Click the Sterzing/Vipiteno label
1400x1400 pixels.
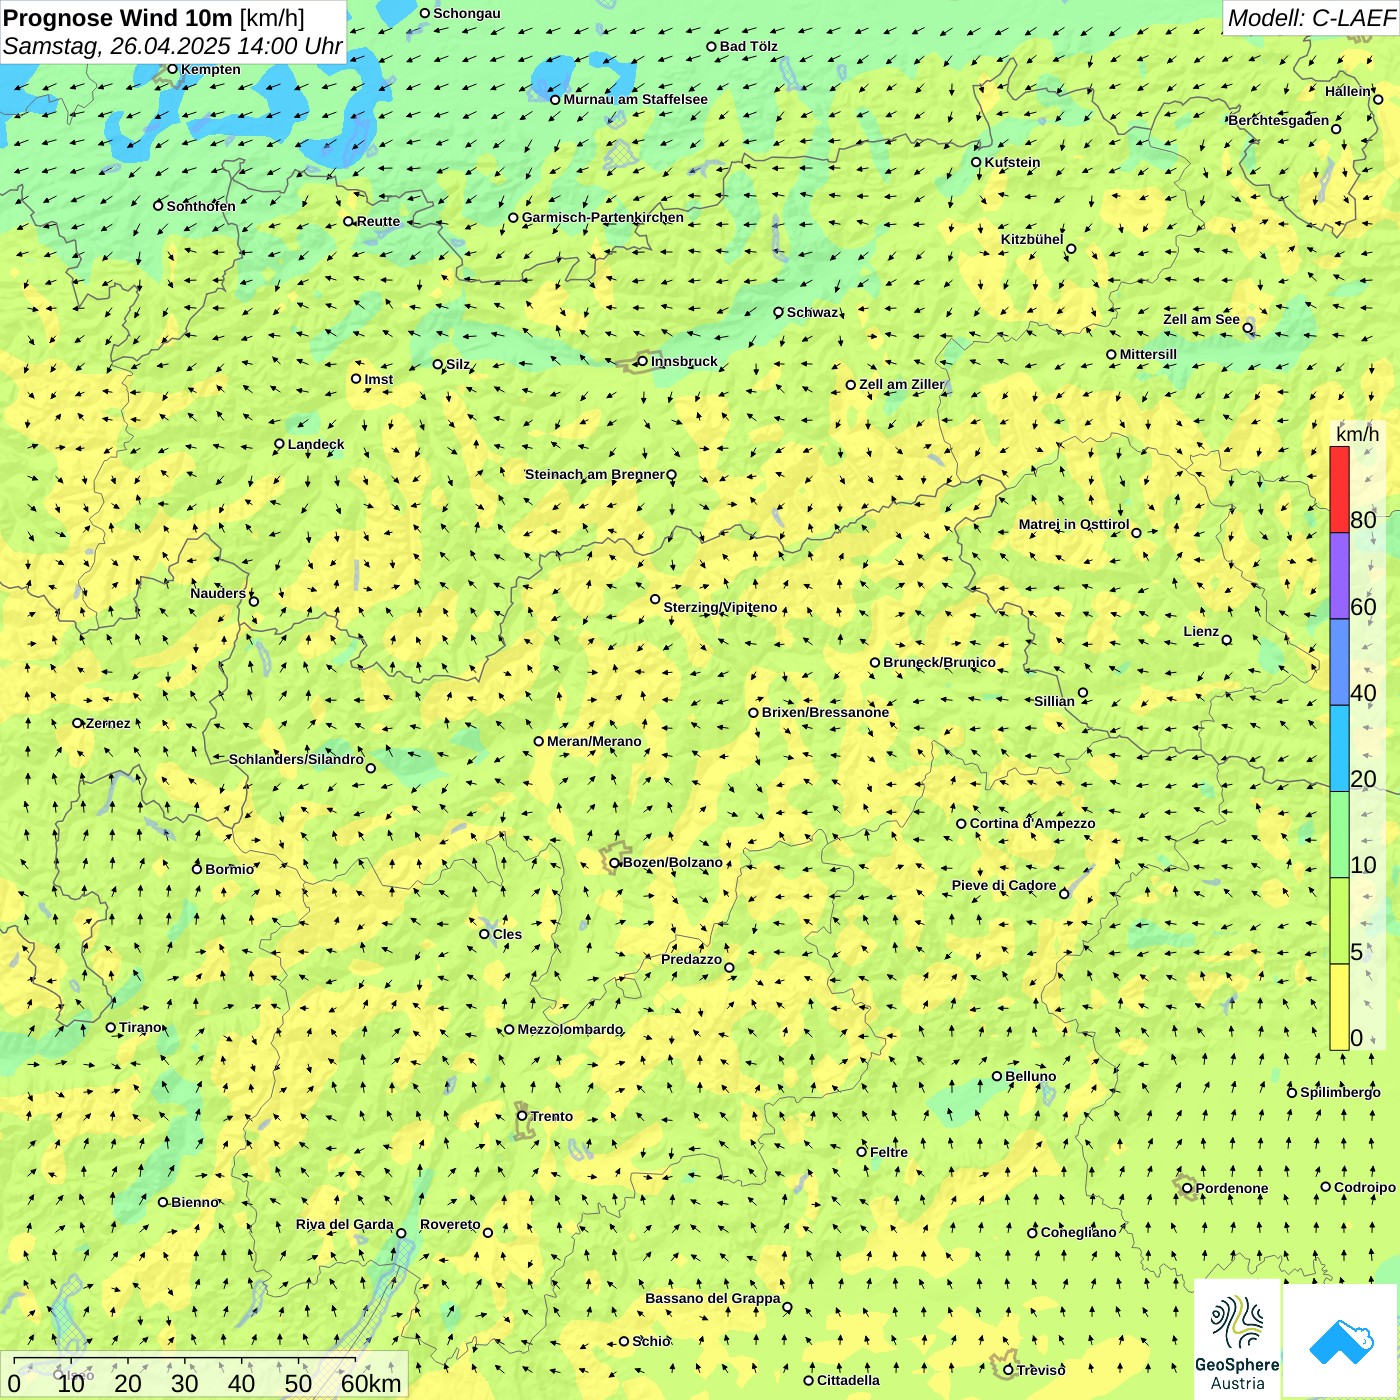720,607
